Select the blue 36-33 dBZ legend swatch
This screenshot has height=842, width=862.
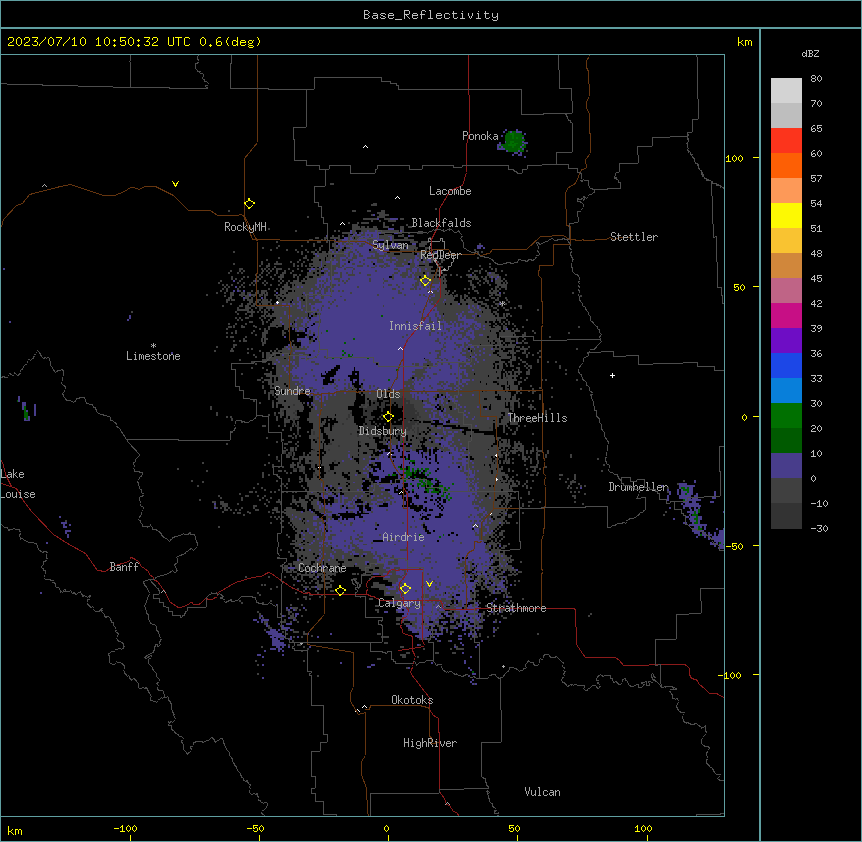click(786, 365)
